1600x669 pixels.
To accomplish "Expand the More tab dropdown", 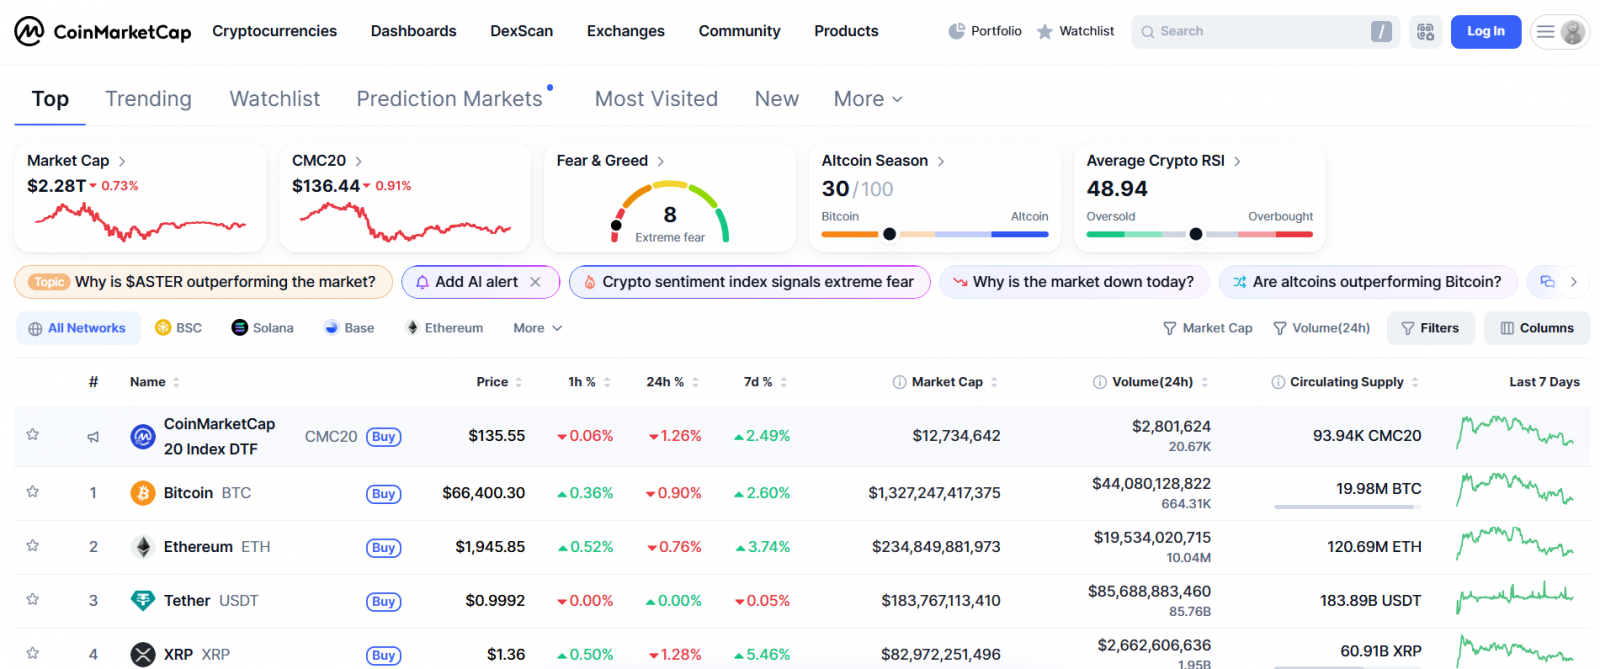I will tap(868, 99).
